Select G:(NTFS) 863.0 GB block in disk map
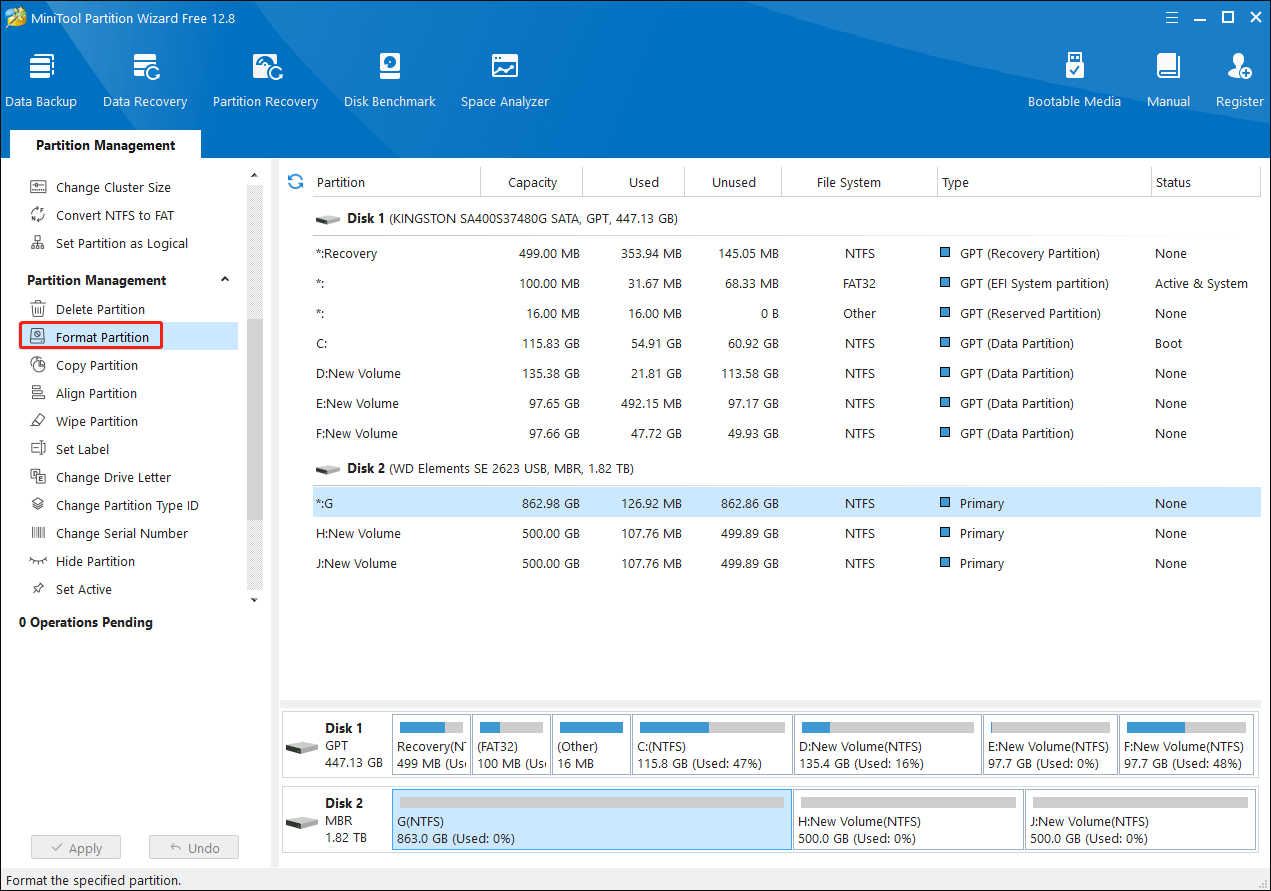Image resolution: width=1271 pixels, height=891 pixels. pos(592,820)
